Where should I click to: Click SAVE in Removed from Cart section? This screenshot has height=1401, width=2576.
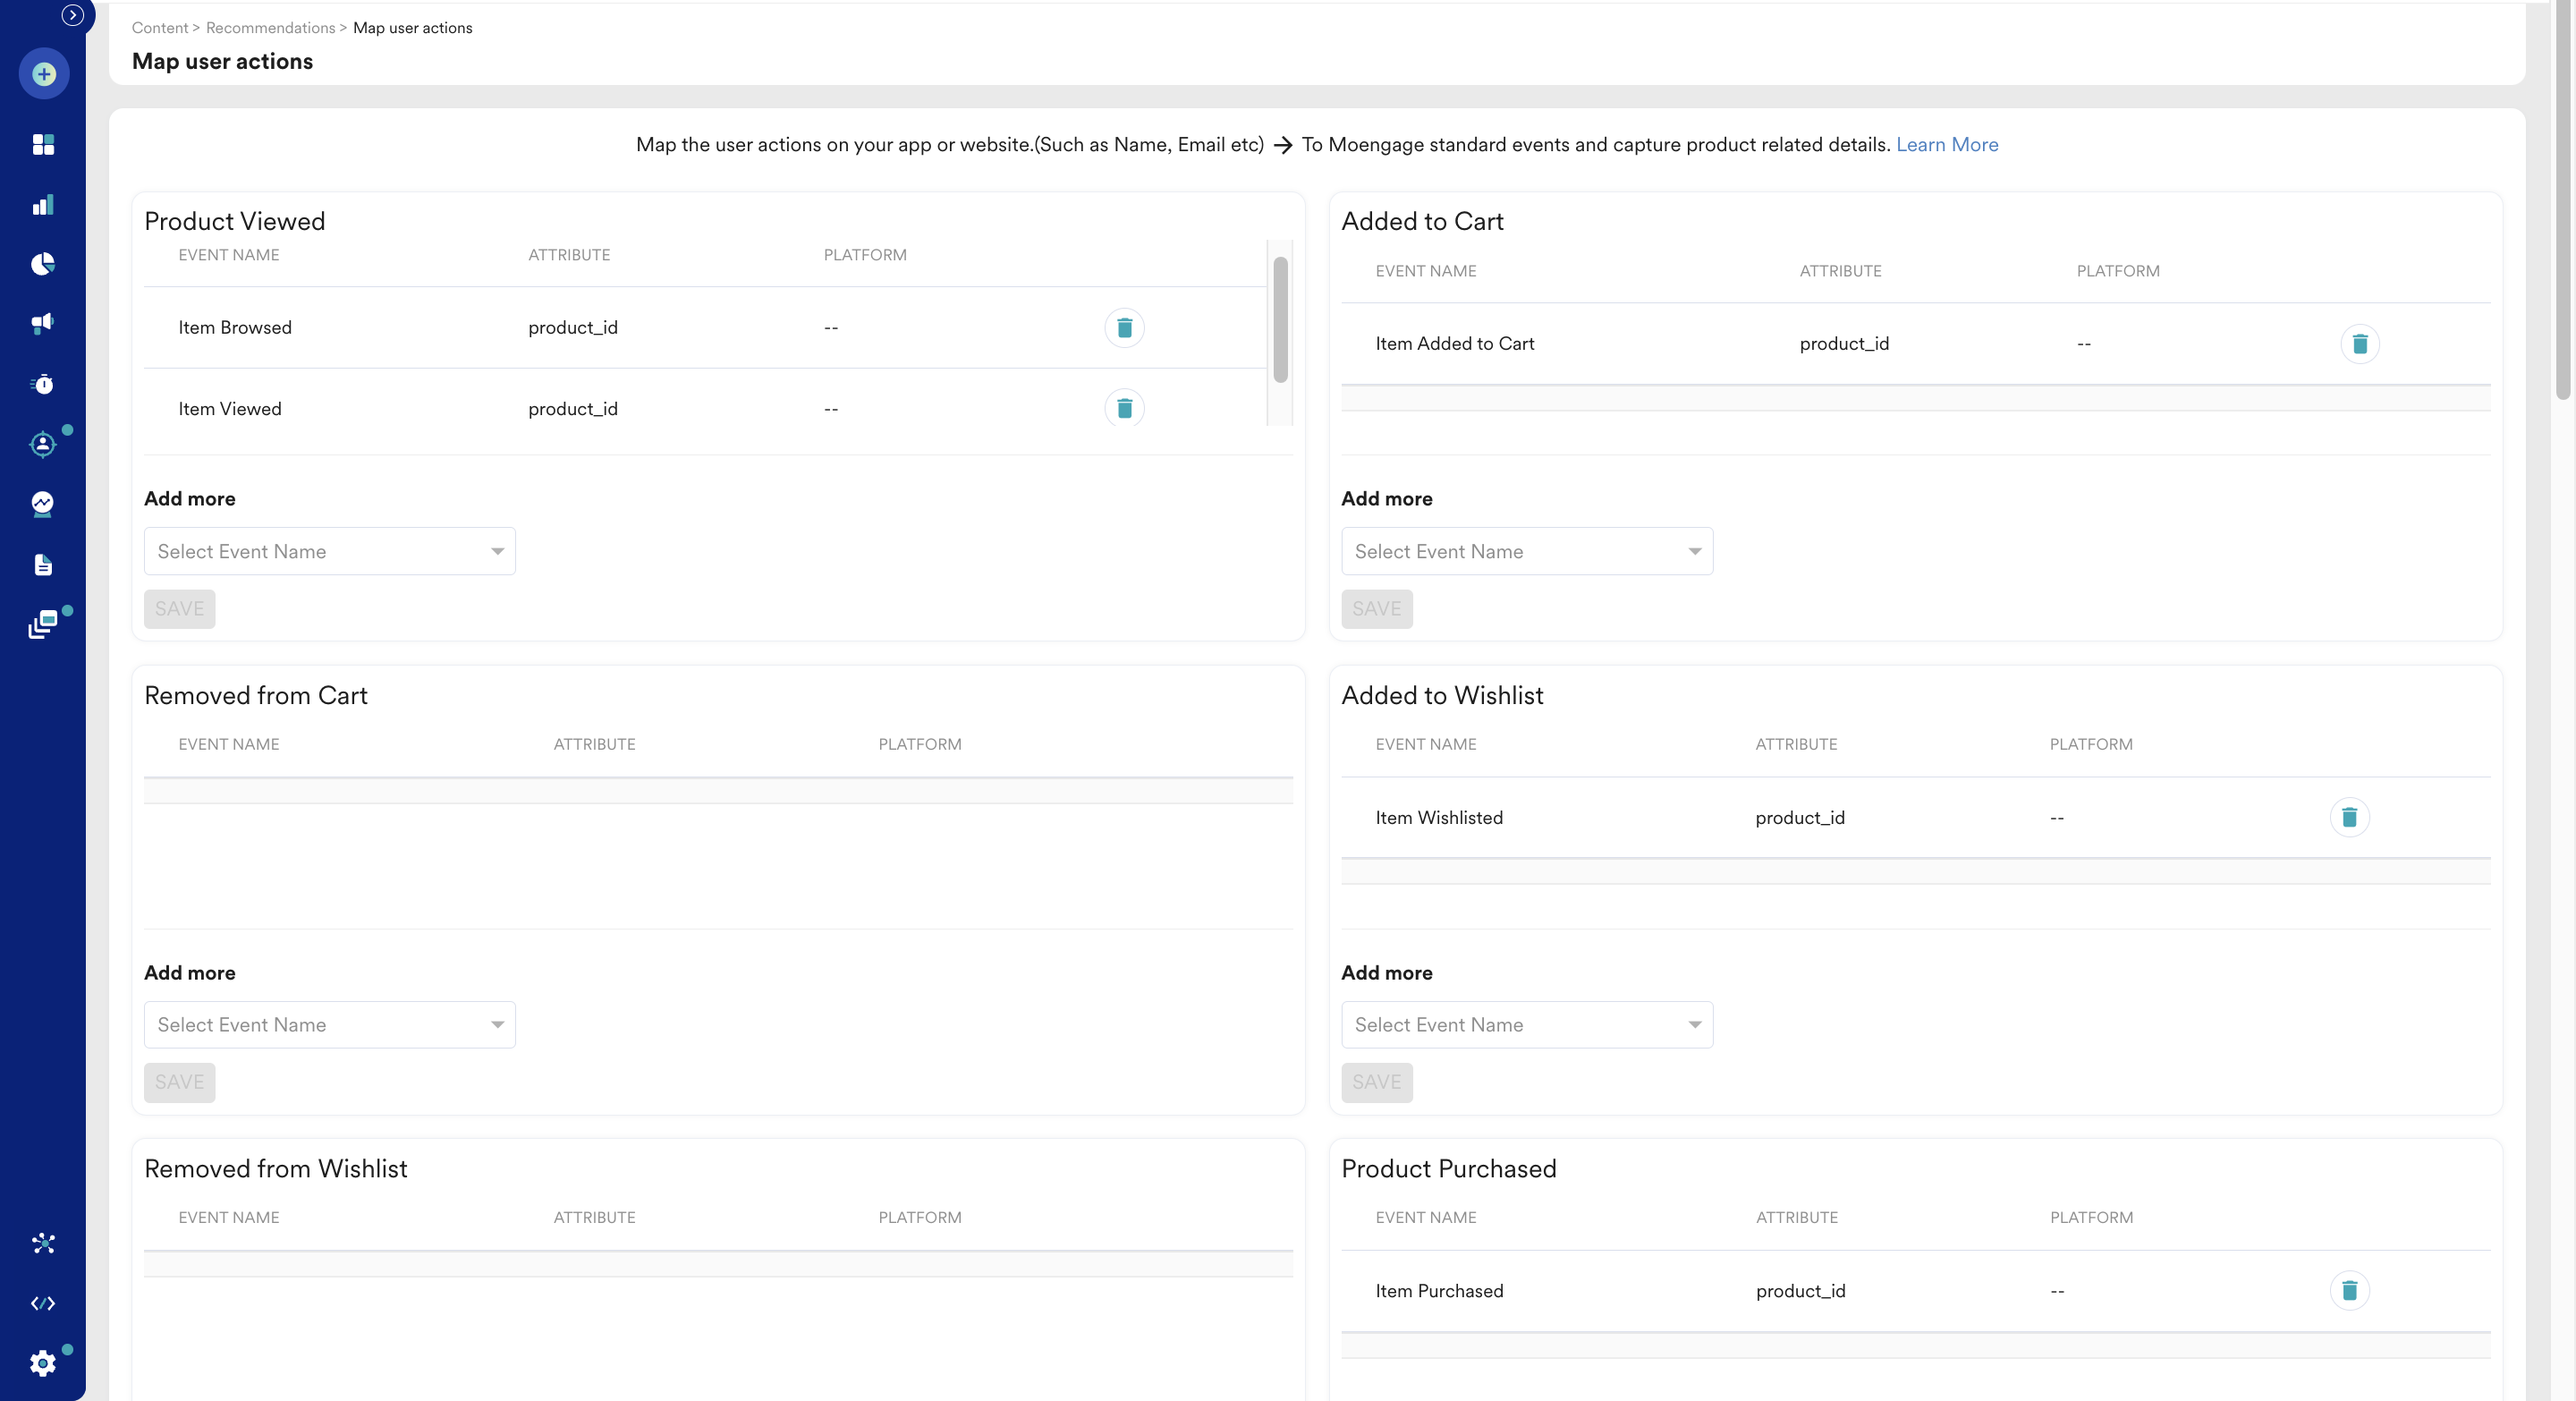tap(180, 1083)
